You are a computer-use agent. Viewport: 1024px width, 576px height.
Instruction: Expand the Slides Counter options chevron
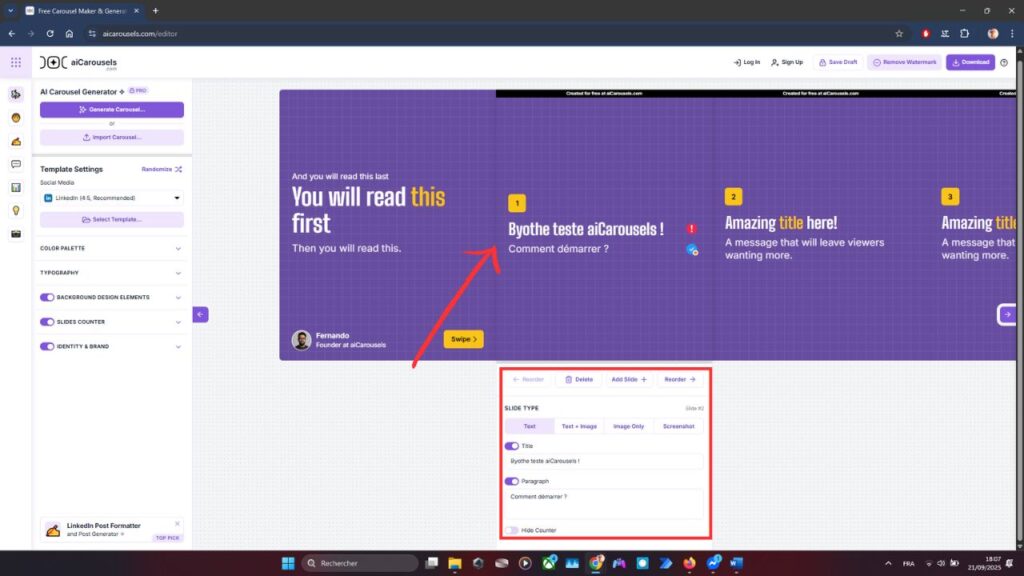(x=178, y=322)
